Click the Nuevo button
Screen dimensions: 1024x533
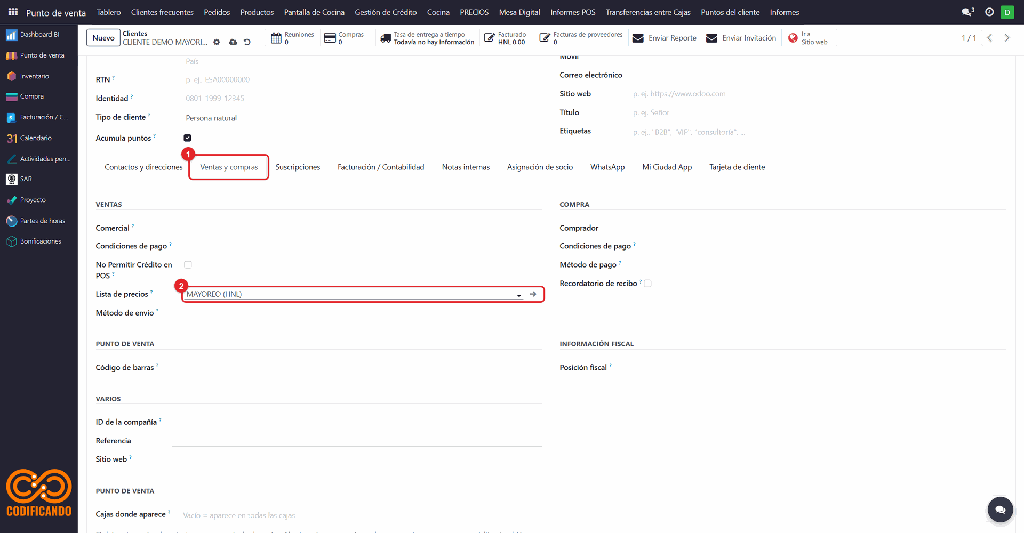point(103,38)
